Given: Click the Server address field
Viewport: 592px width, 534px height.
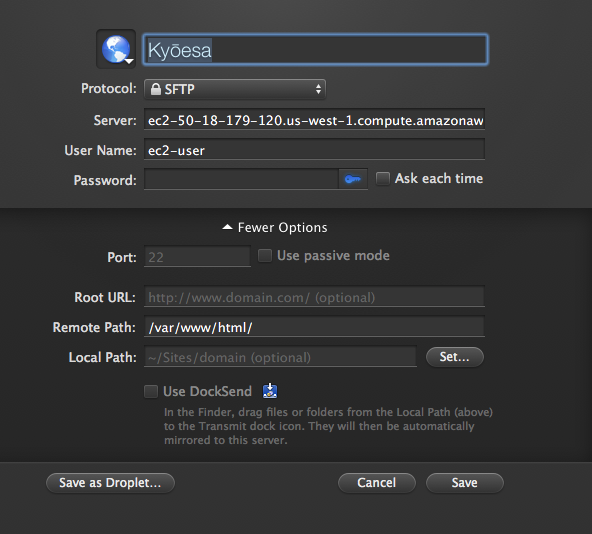Looking at the screenshot, I should click(314, 120).
